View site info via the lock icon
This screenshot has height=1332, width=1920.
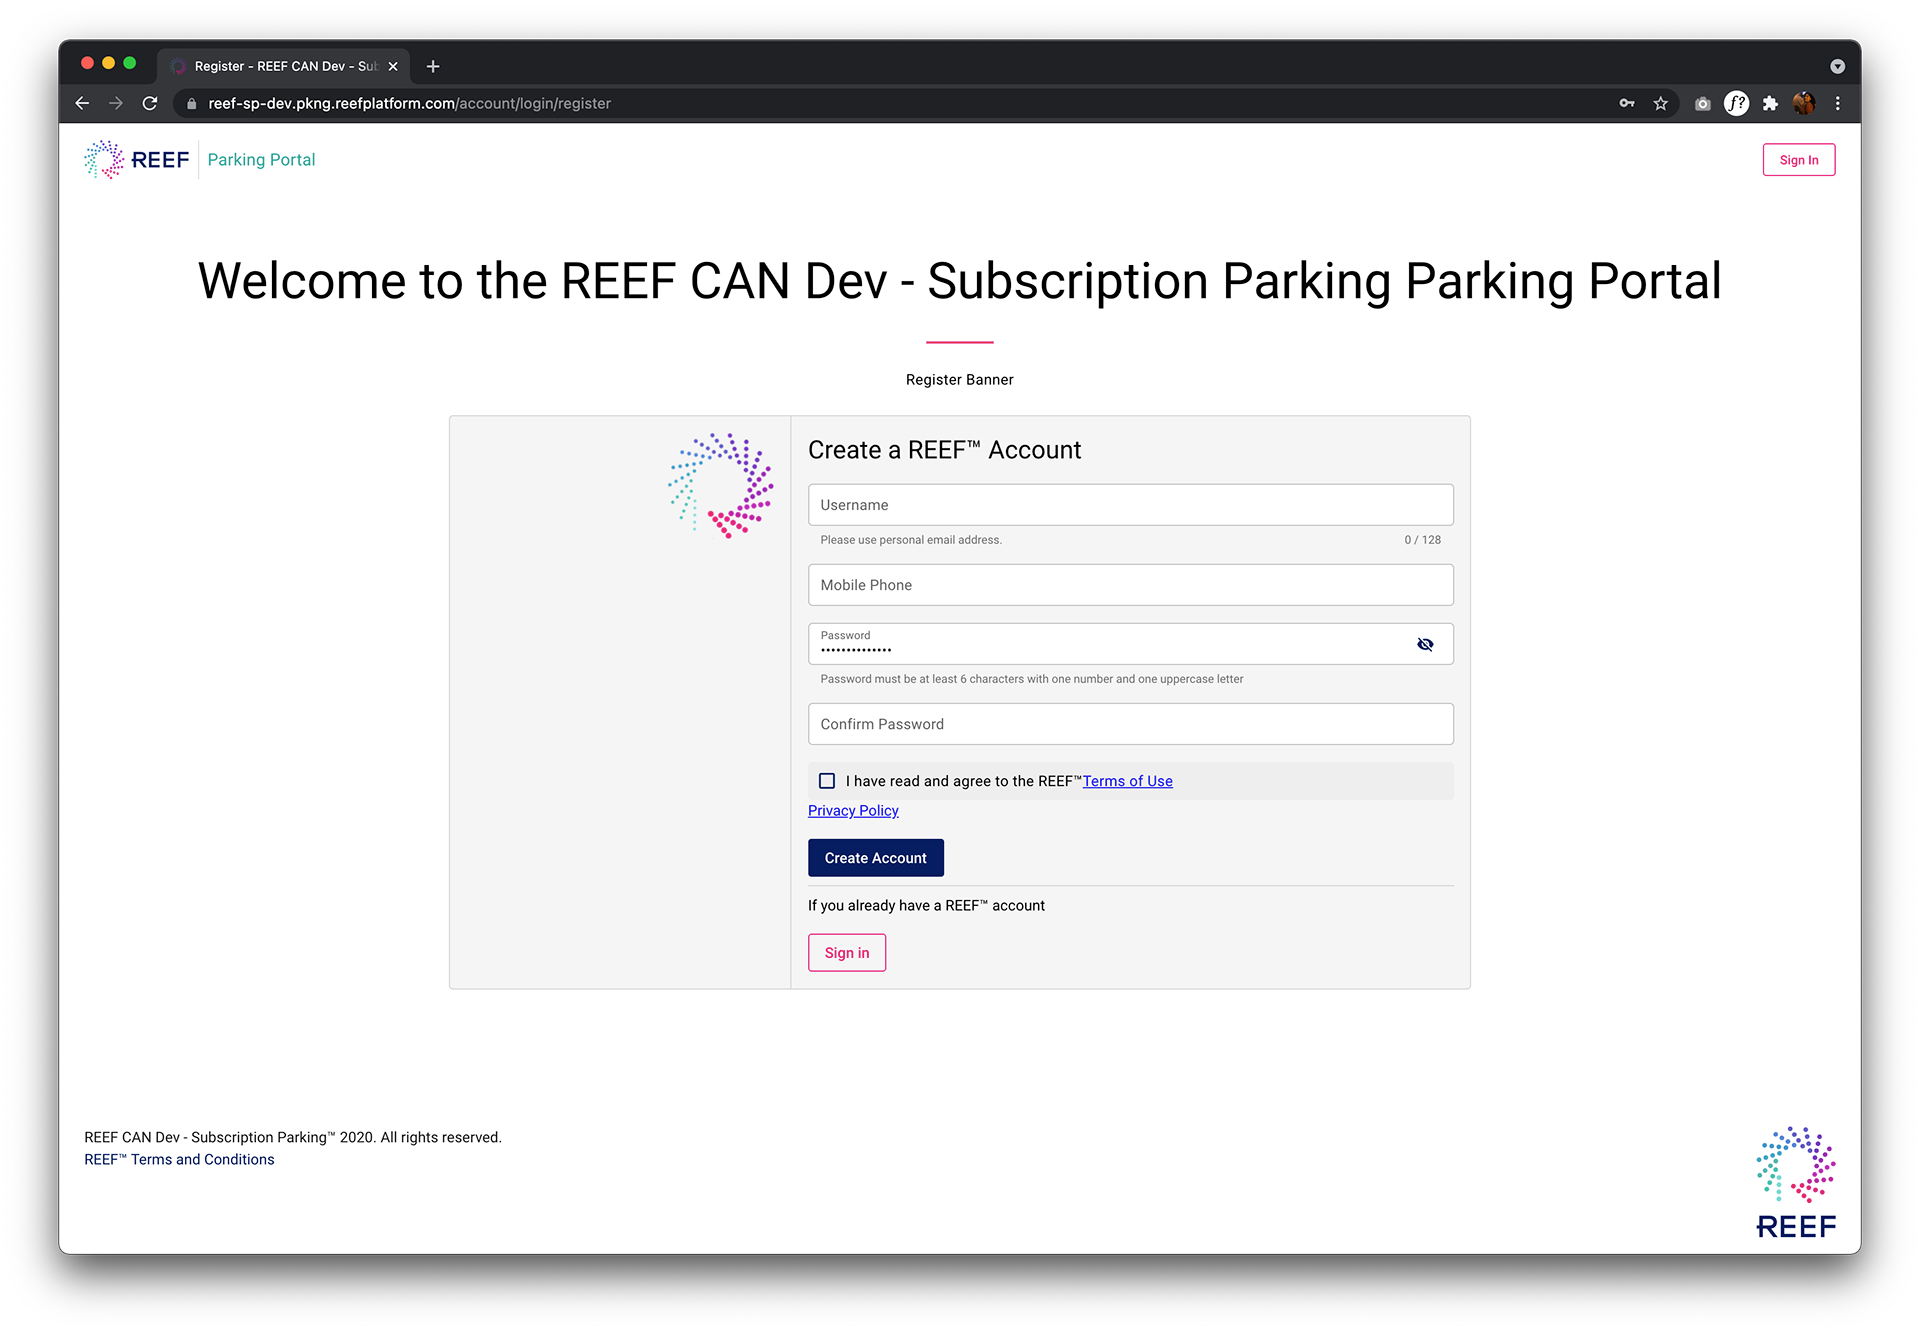coord(191,104)
